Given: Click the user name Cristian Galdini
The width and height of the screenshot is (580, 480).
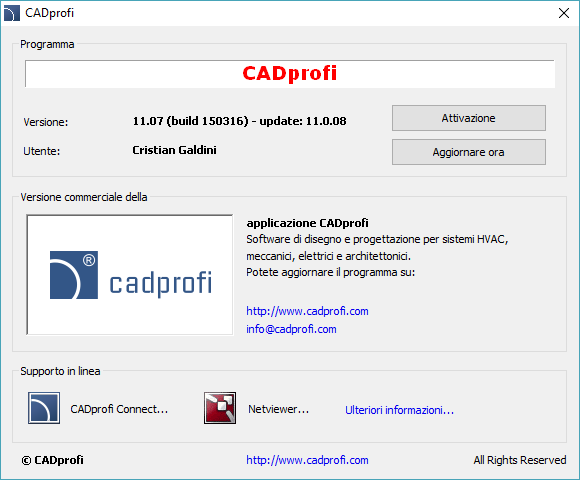Looking at the screenshot, I should [175, 150].
